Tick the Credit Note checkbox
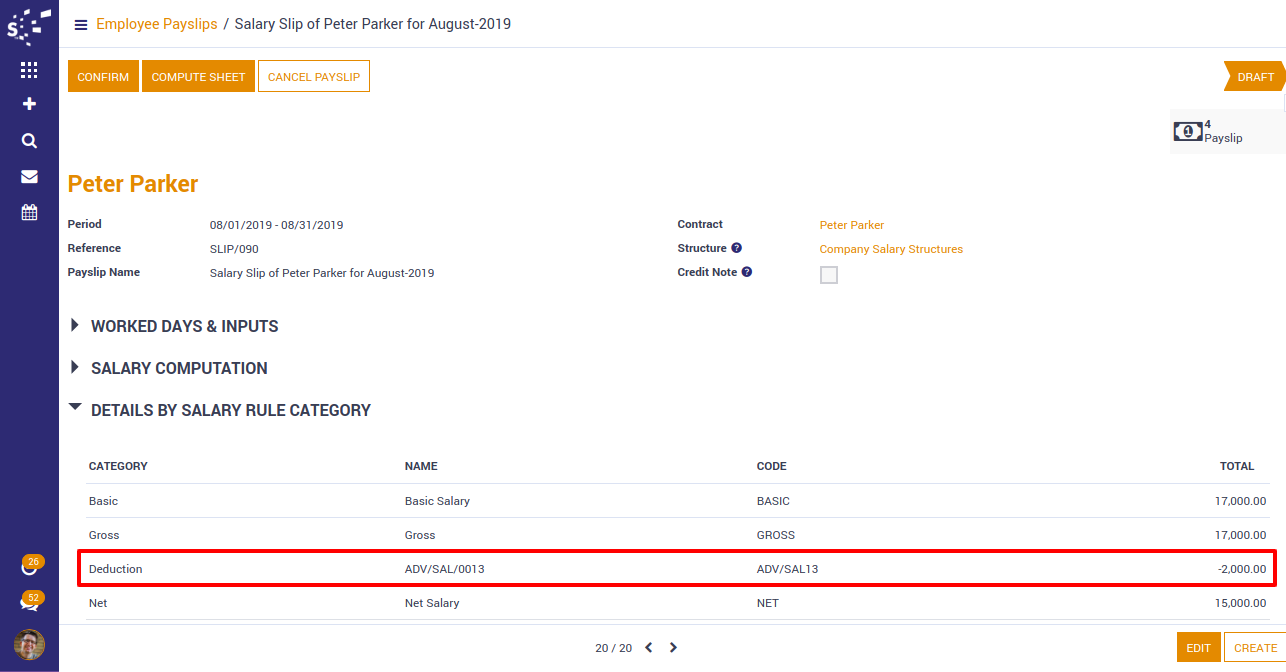Viewport: 1286px width, 672px height. 829,275
